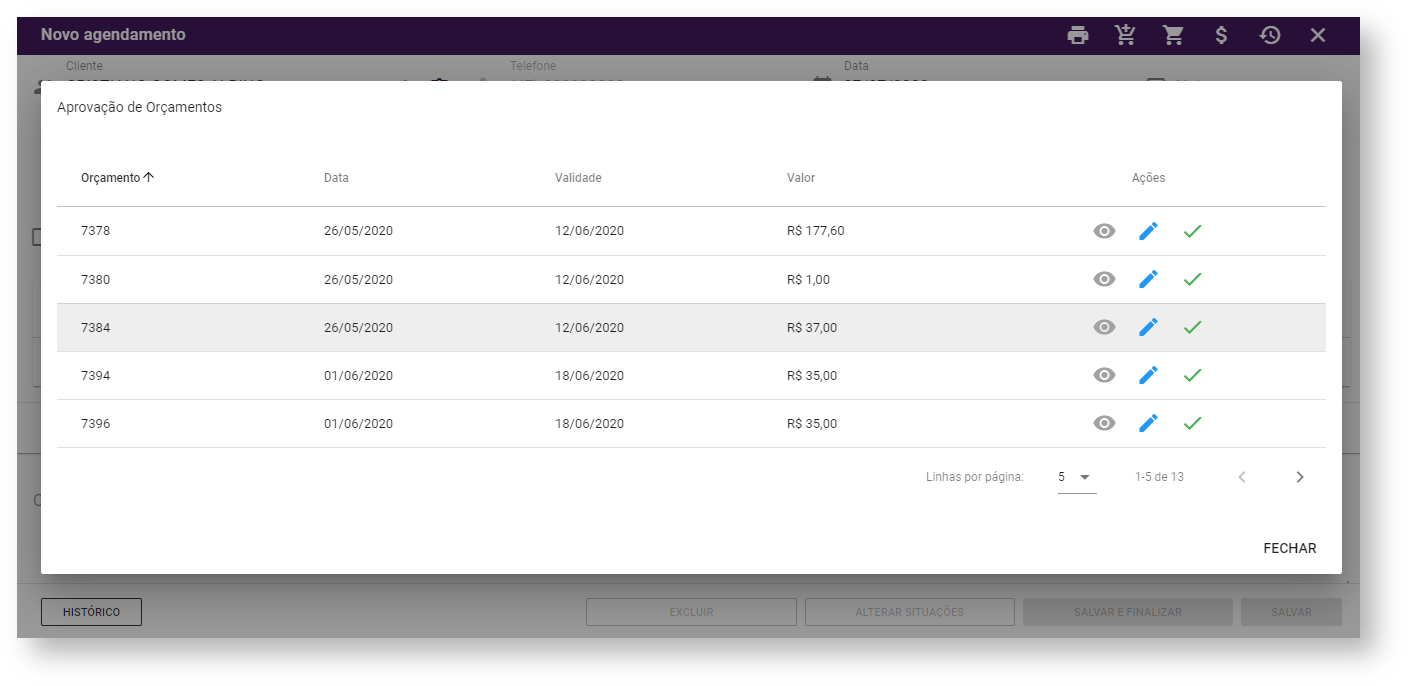This screenshot has width=1408, height=686.
Task: Click the value R$ 1,00
Action: click(808, 279)
